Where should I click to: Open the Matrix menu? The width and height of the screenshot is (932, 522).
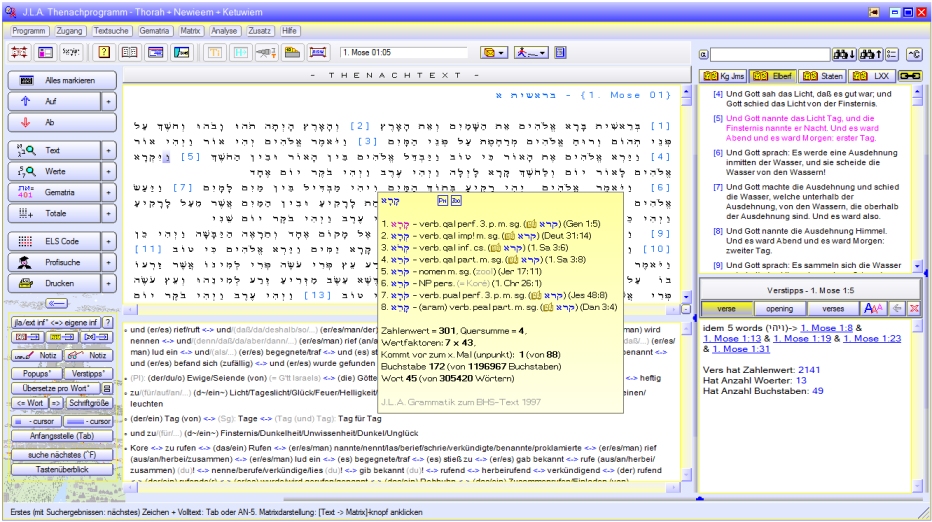point(190,31)
